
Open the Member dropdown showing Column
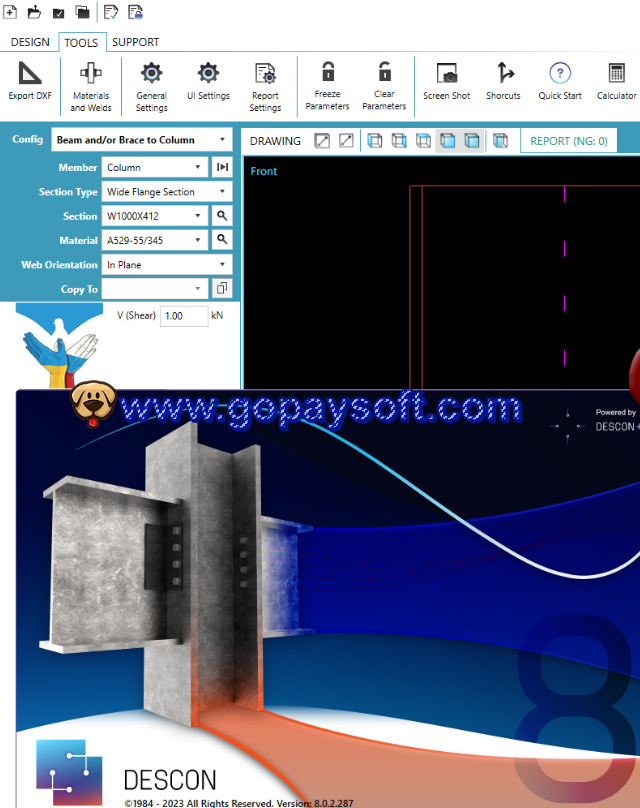155,167
